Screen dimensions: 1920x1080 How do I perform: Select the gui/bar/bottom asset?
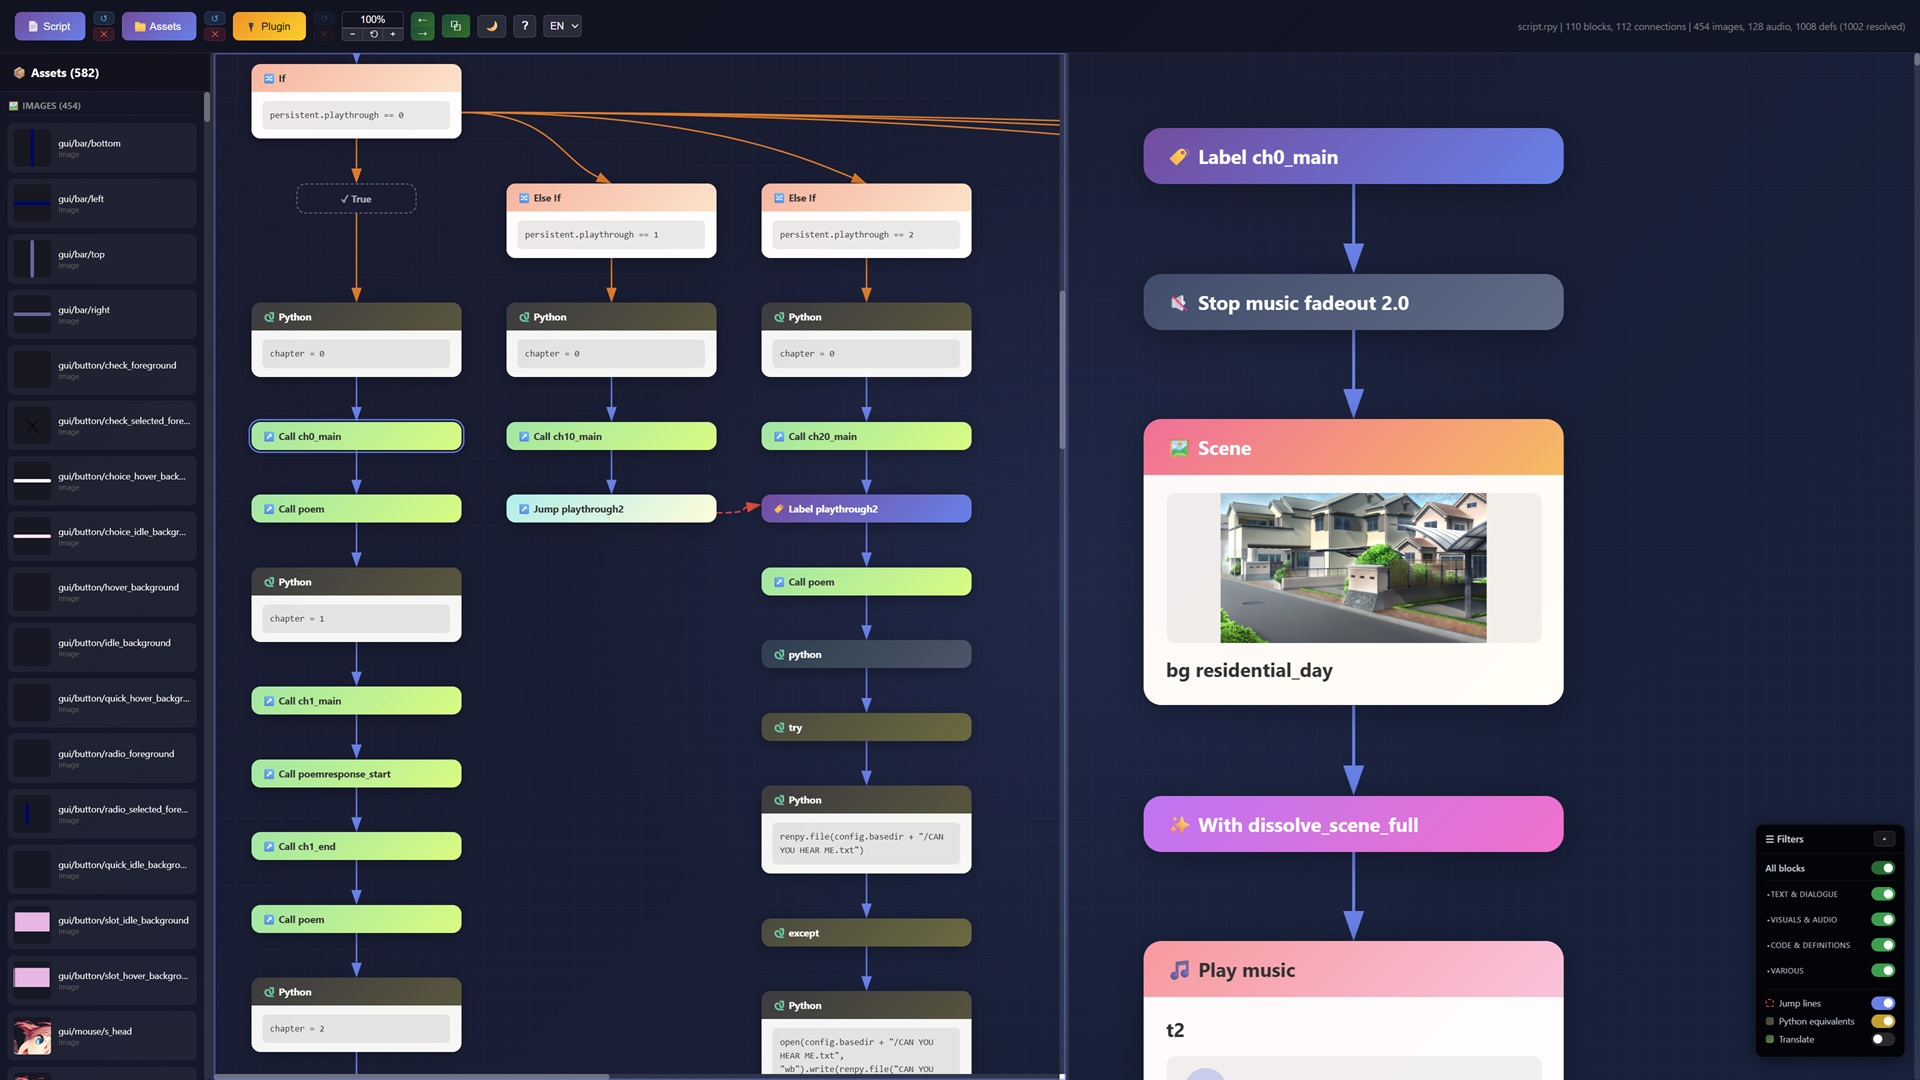pyautogui.click(x=102, y=148)
